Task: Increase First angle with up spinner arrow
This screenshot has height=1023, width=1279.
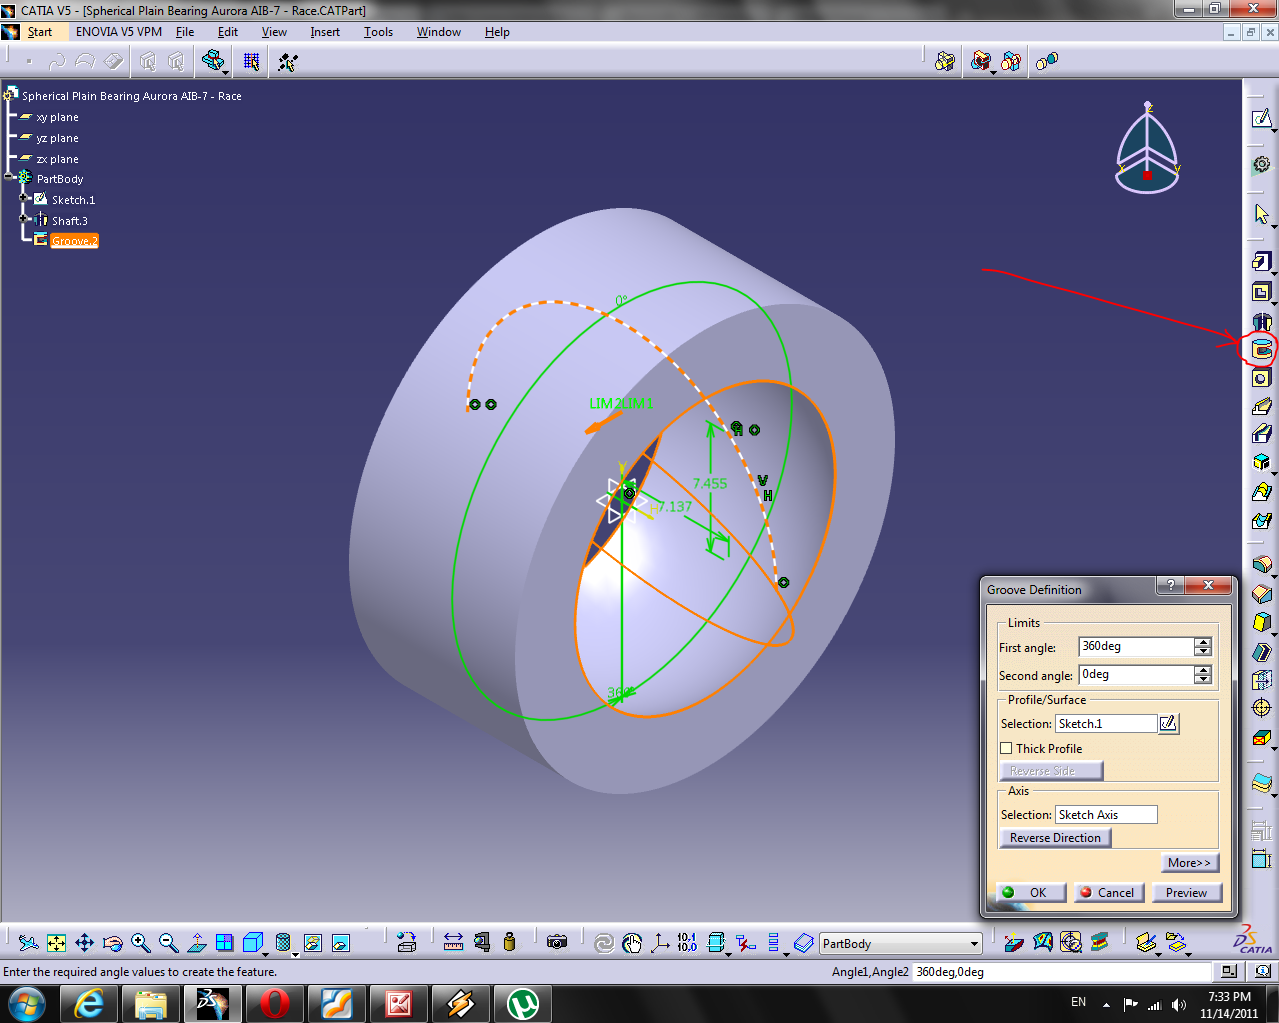Action: (1203, 642)
